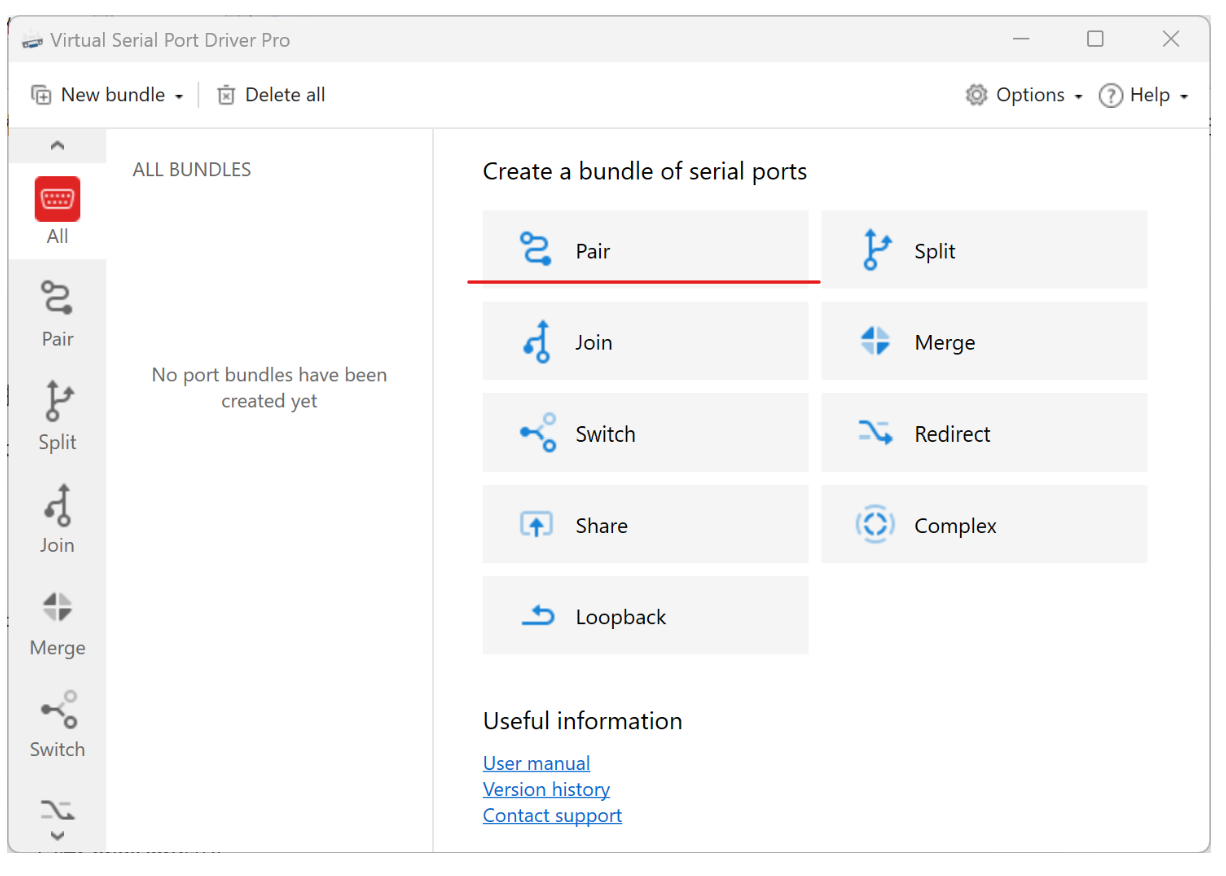Pick the Switch bundle tile
This screenshot has height=876, width=1226.
(x=645, y=434)
